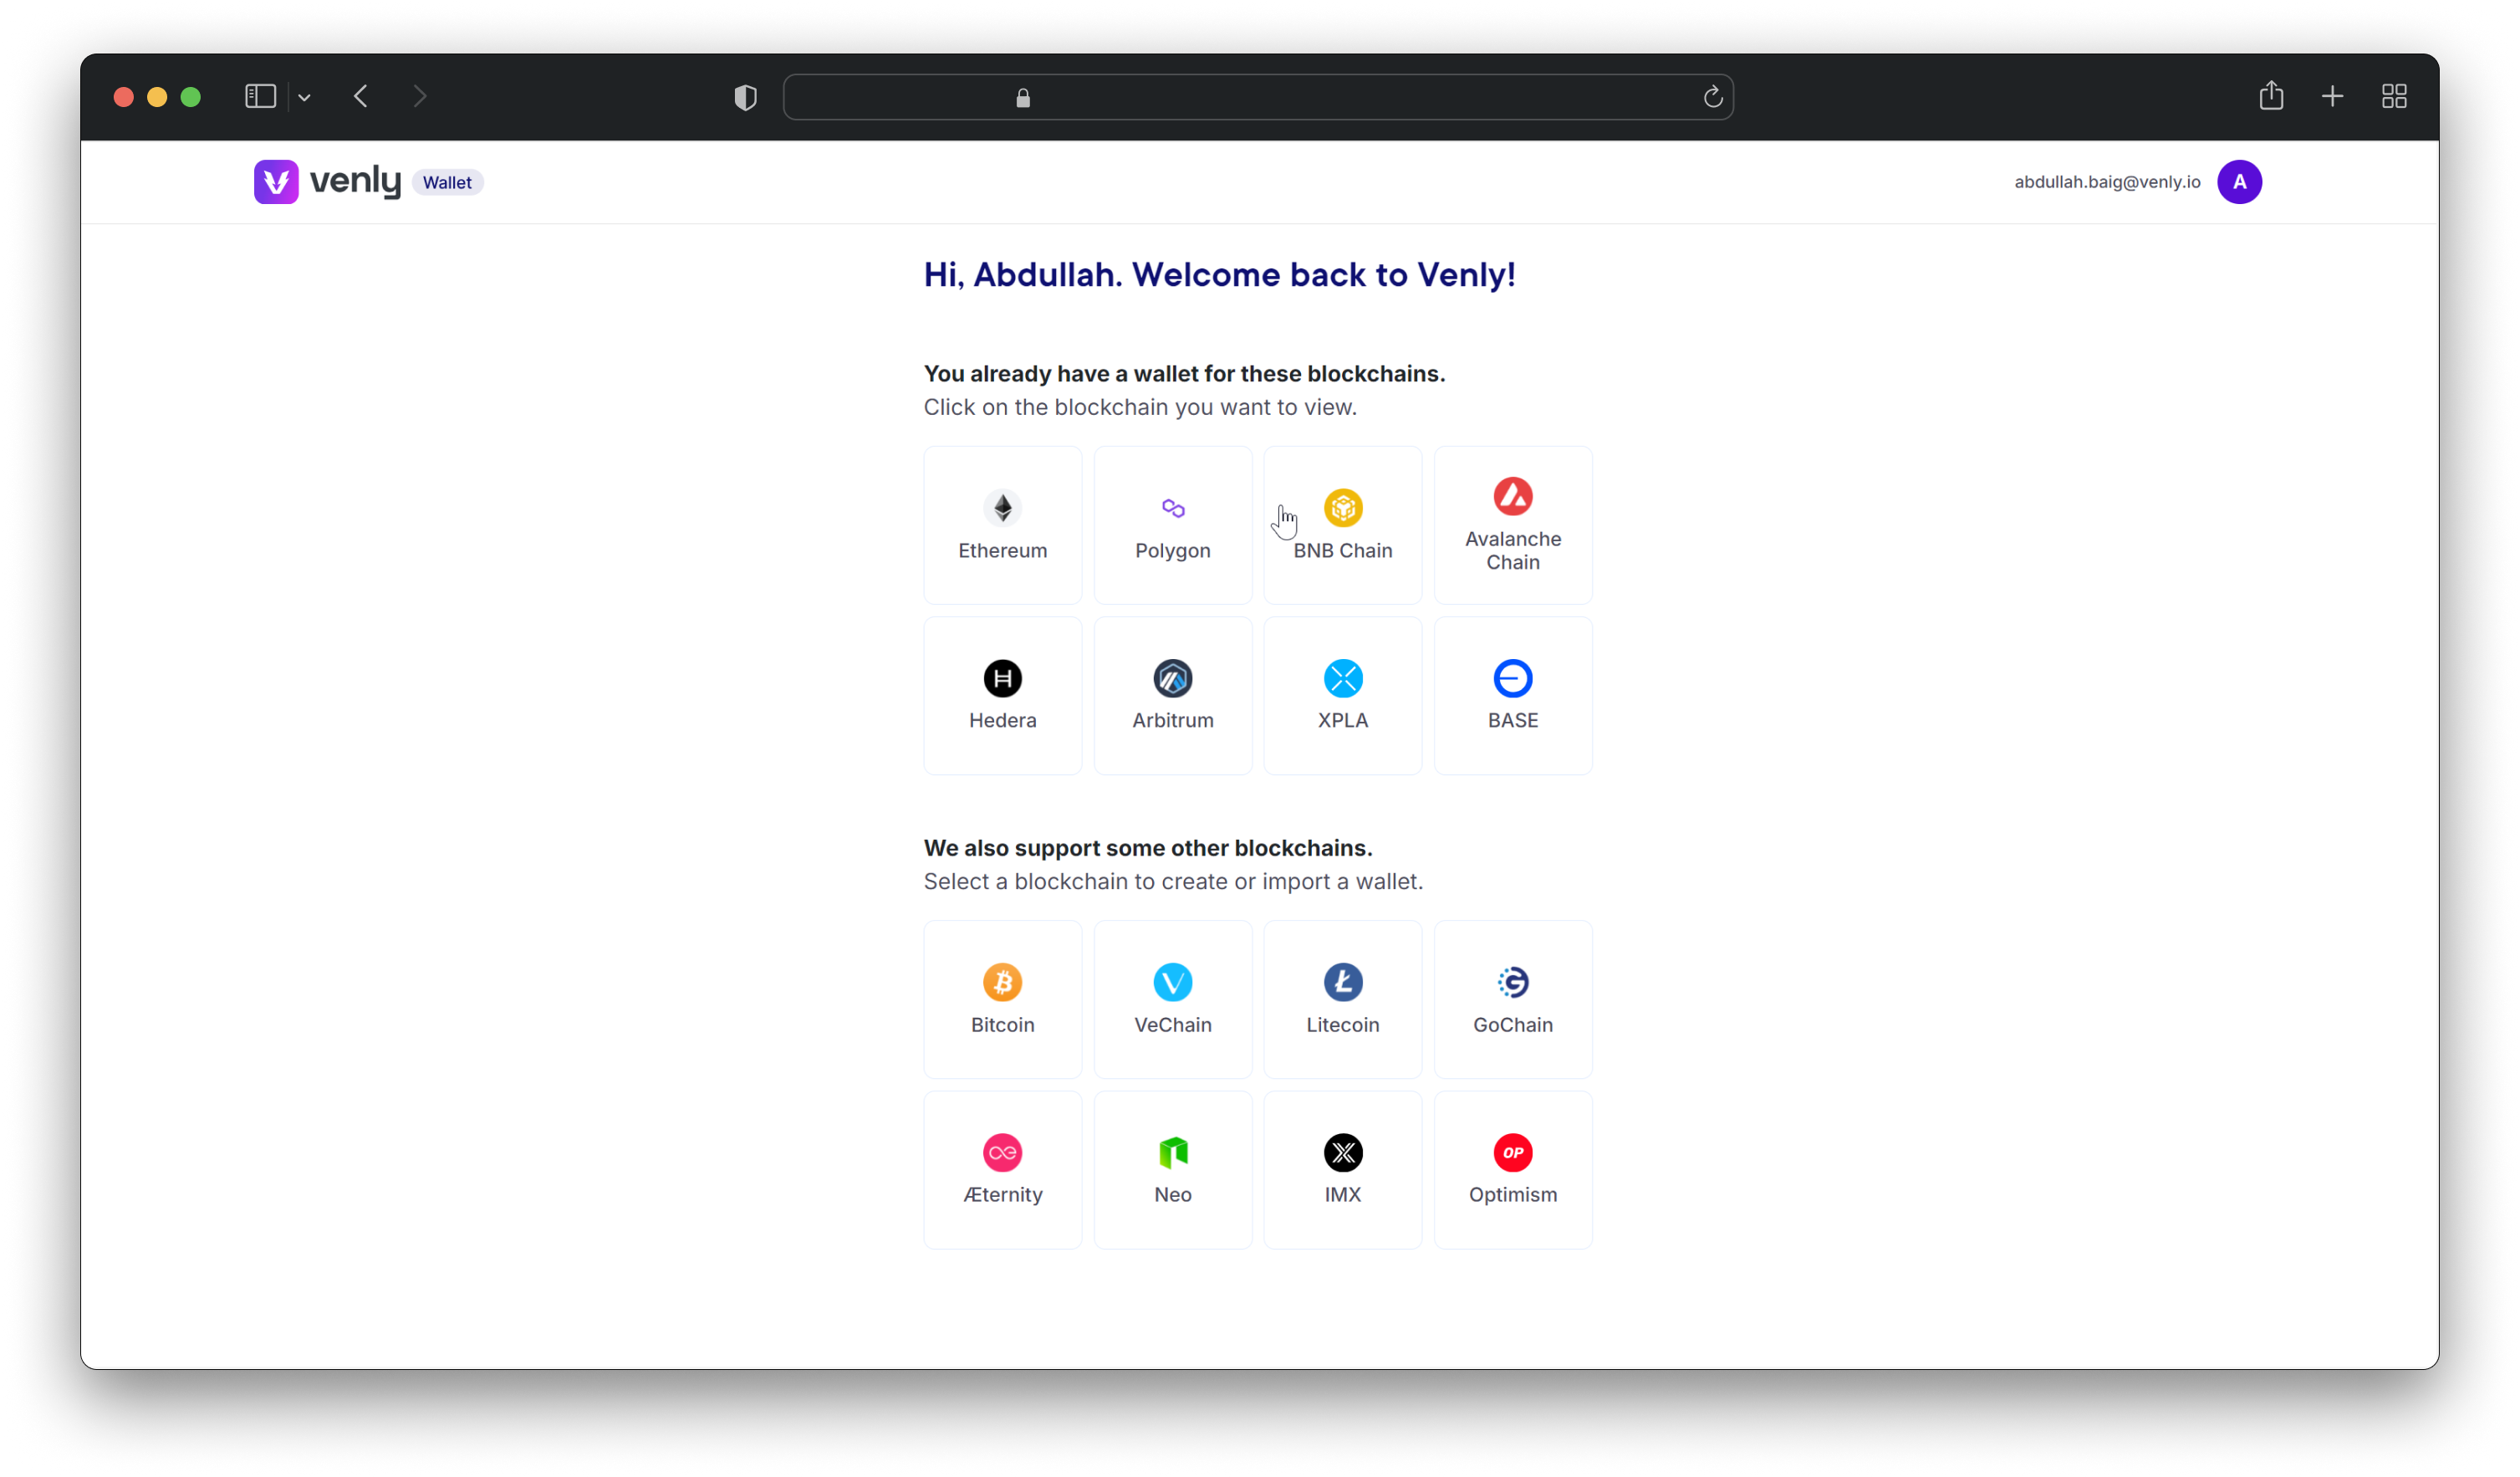Click the user avatar icon top right
The image size is (2520, 1477).
2241,181
